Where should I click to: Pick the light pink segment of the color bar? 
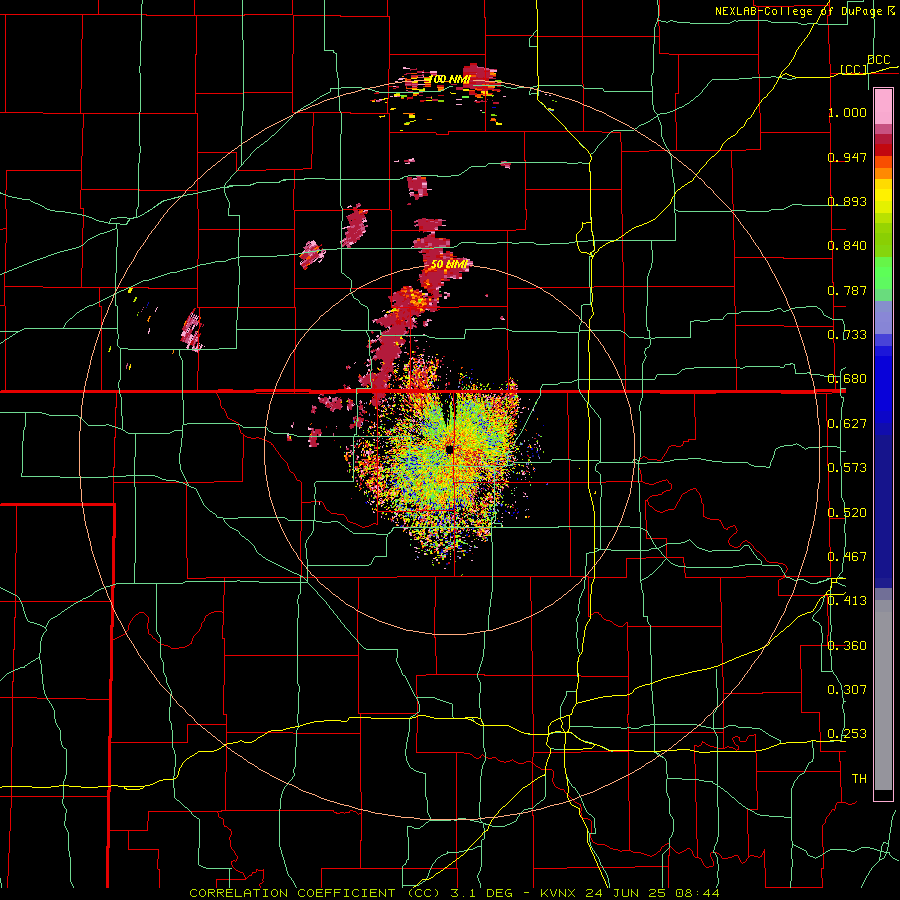(883, 106)
